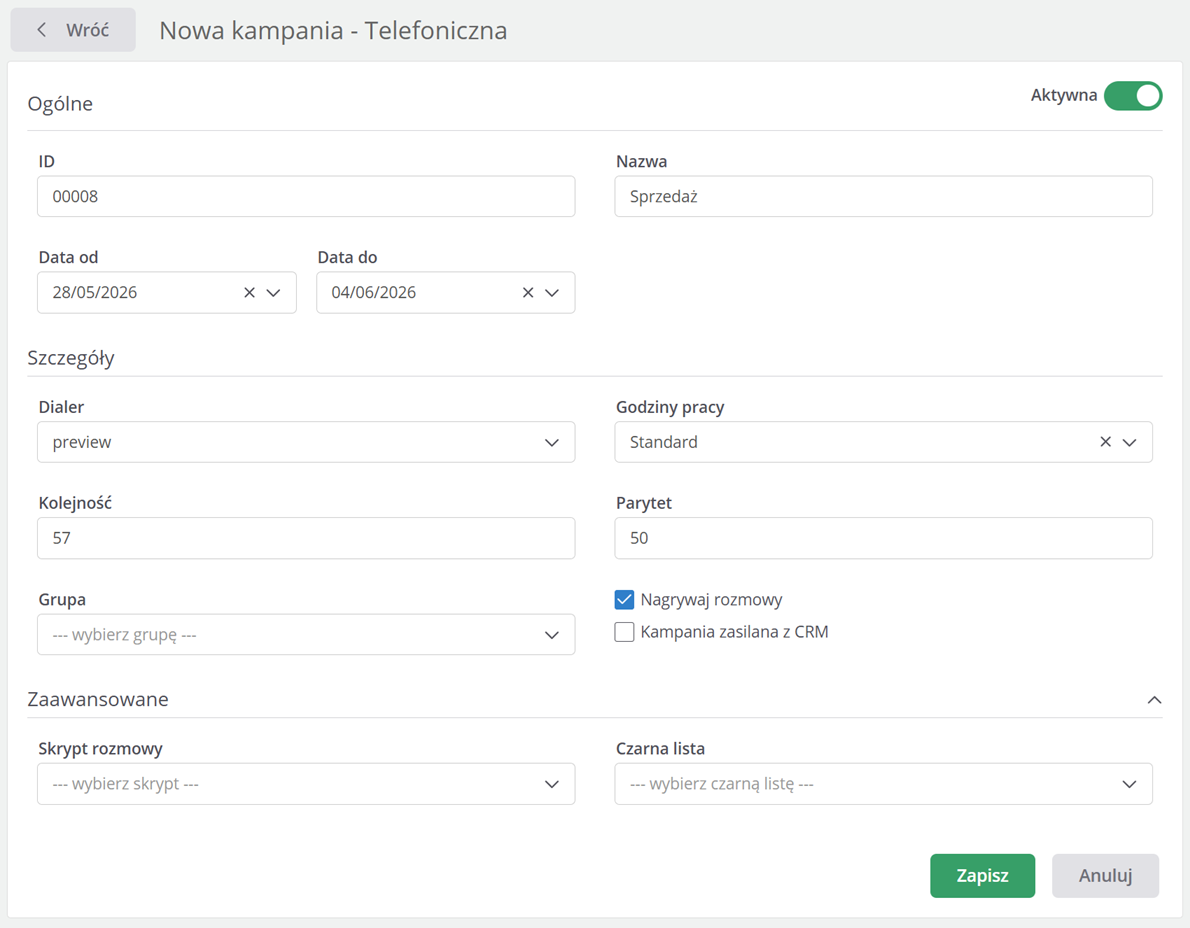
Task: Click the Nazwa input field
Action: tap(883, 197)
